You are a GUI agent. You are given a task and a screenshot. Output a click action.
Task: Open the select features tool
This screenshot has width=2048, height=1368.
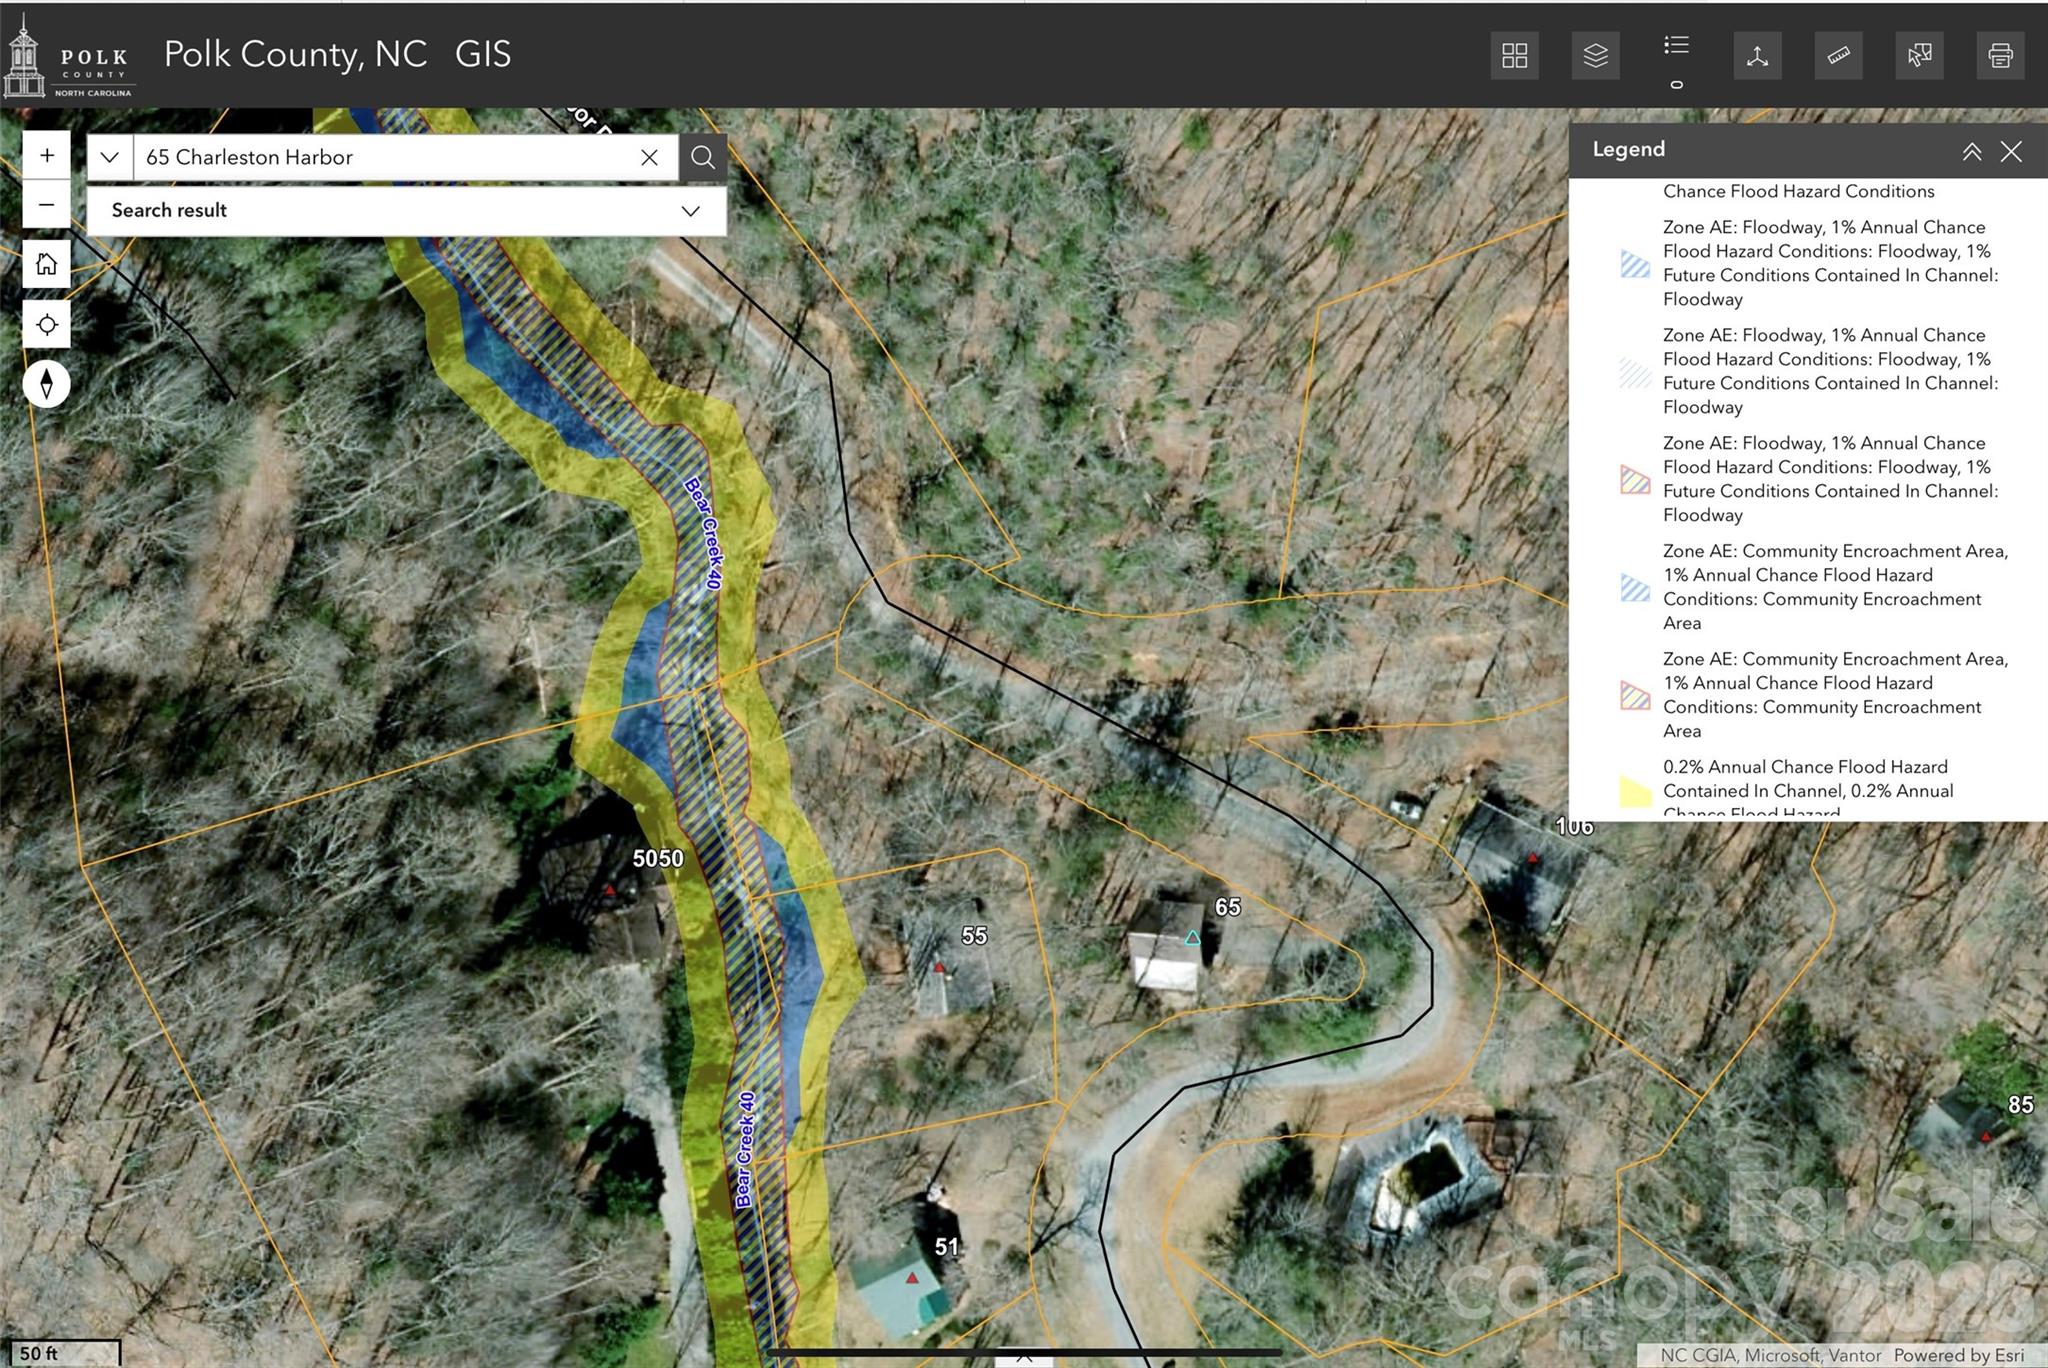pyautogui.click(x=1919, y=55)
